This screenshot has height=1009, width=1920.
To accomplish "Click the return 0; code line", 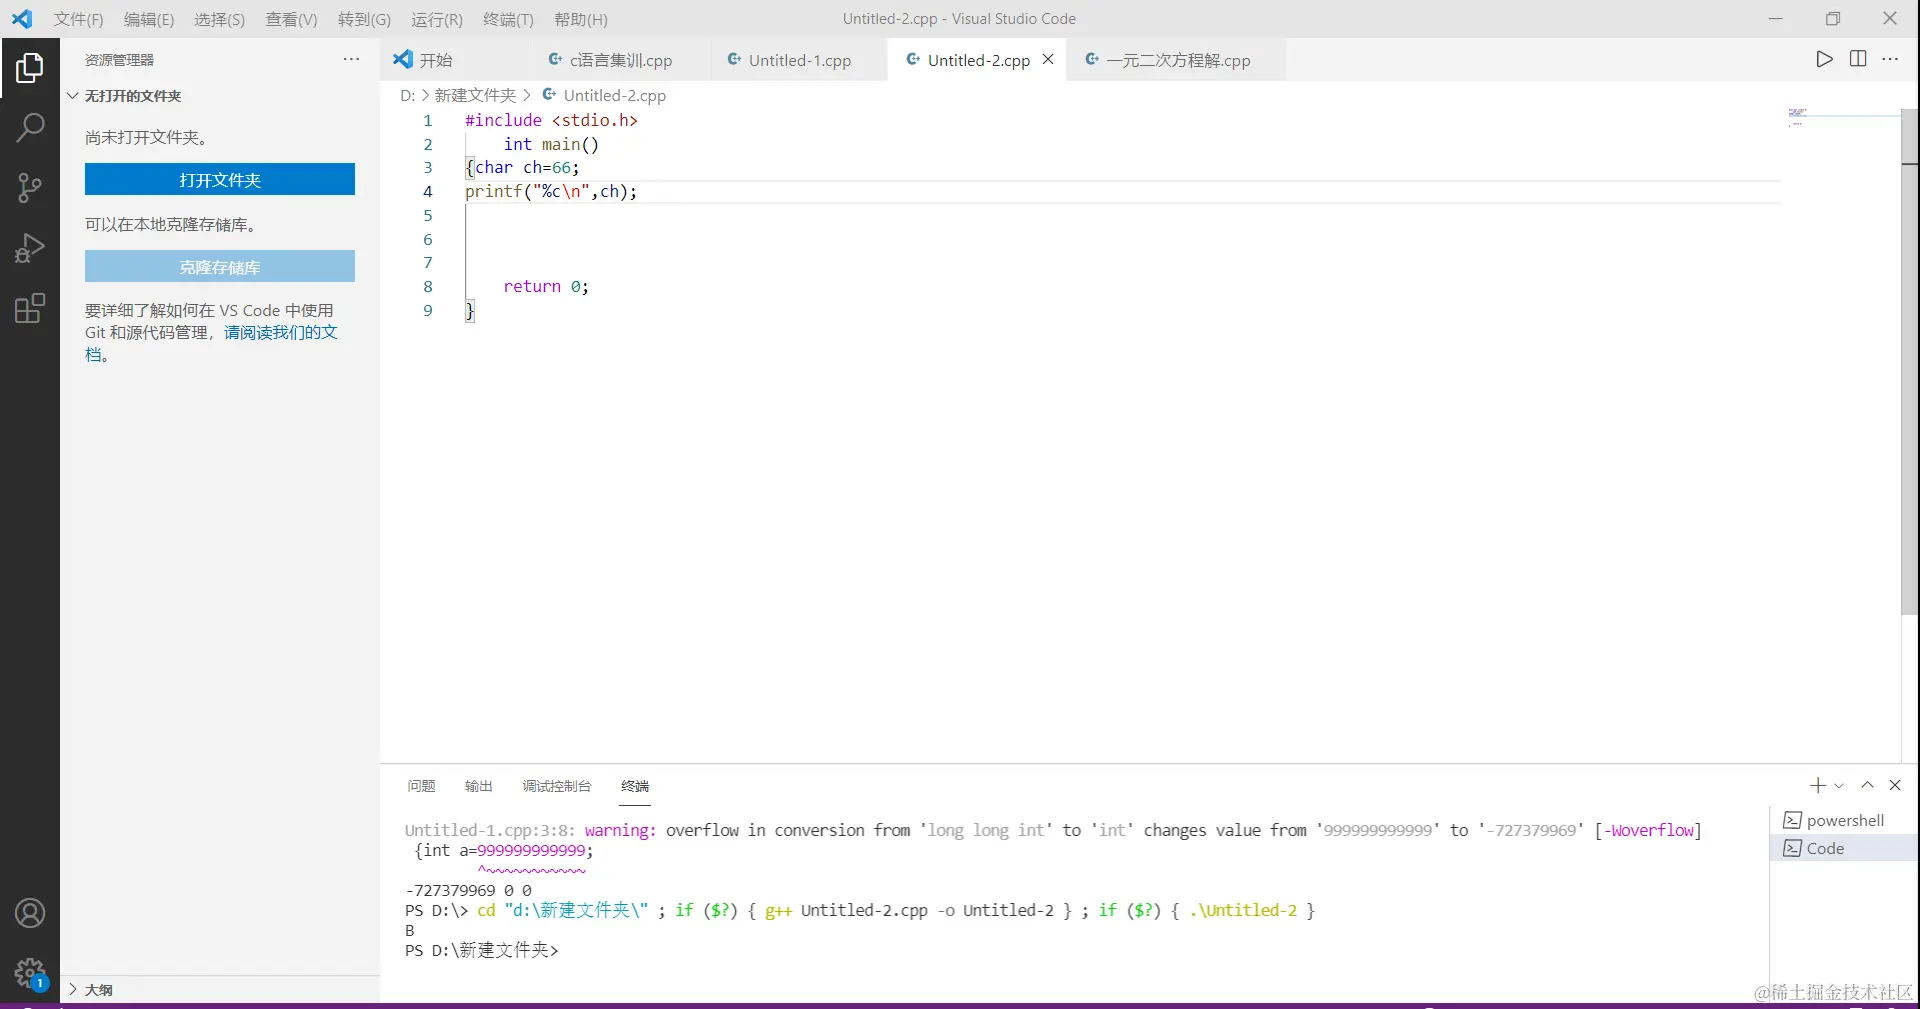I will pos(546,287).
